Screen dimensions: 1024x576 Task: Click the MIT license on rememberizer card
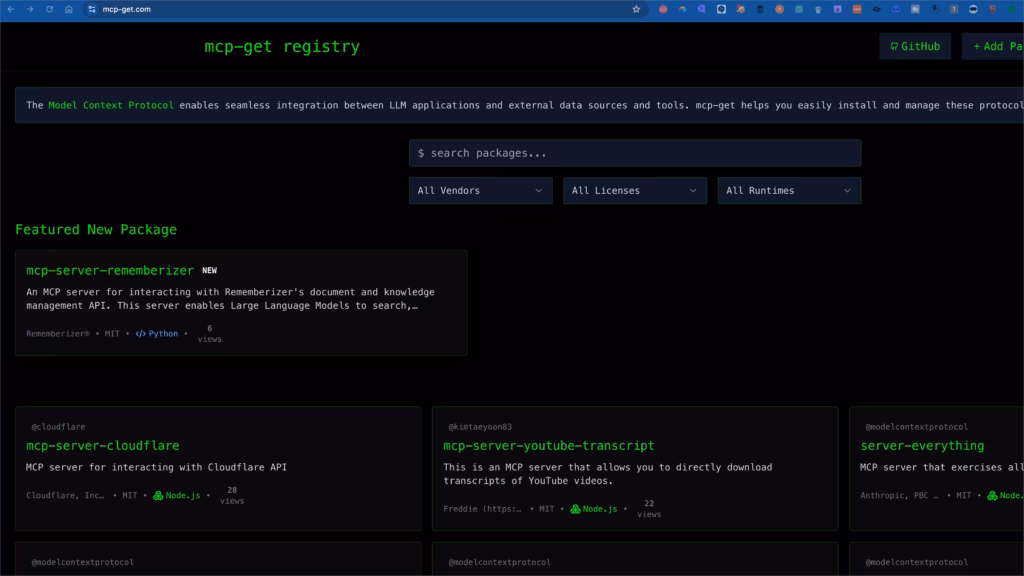coord(112,334)
